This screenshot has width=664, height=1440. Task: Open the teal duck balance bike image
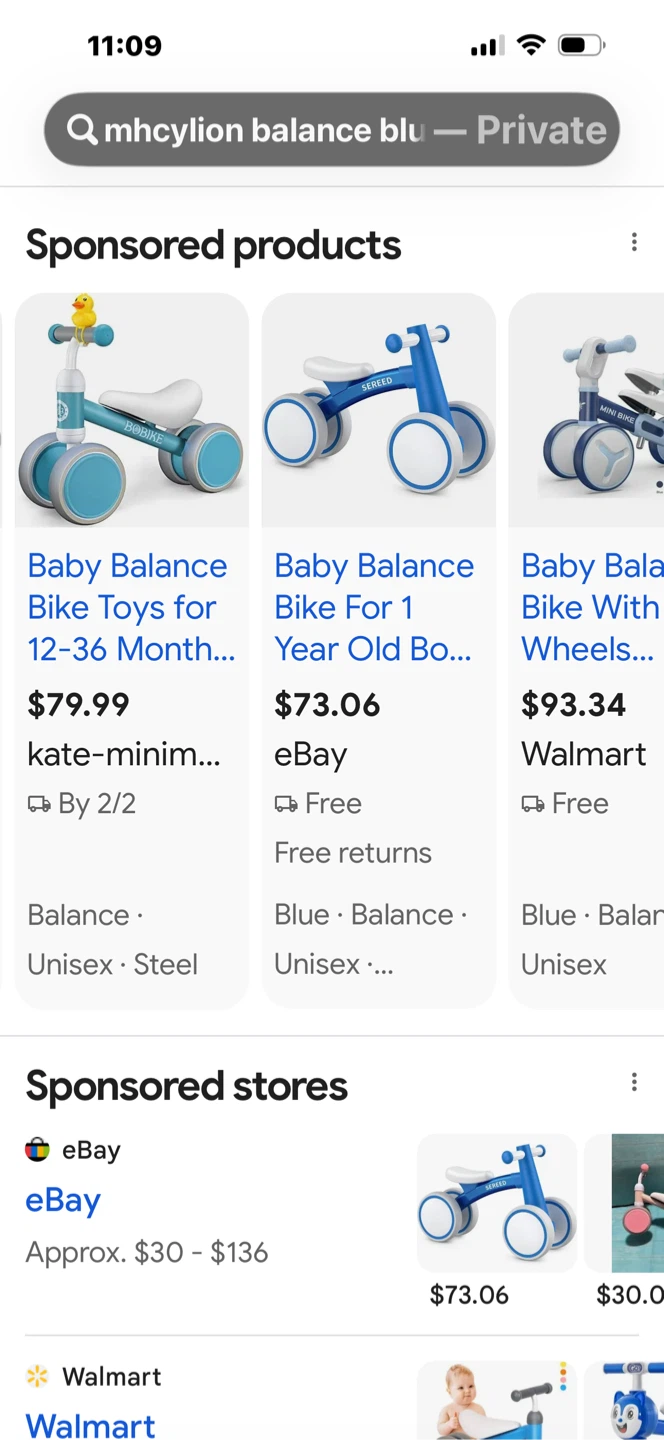tap(131, 410)
